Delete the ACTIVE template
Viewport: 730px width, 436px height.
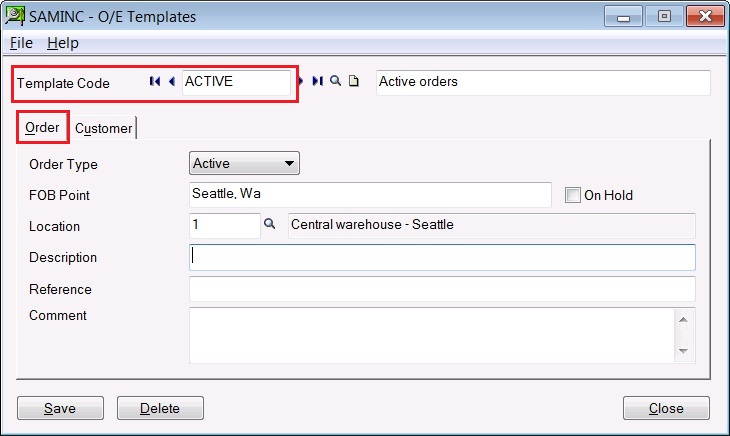pyautogui.click(x=160, y=408)
